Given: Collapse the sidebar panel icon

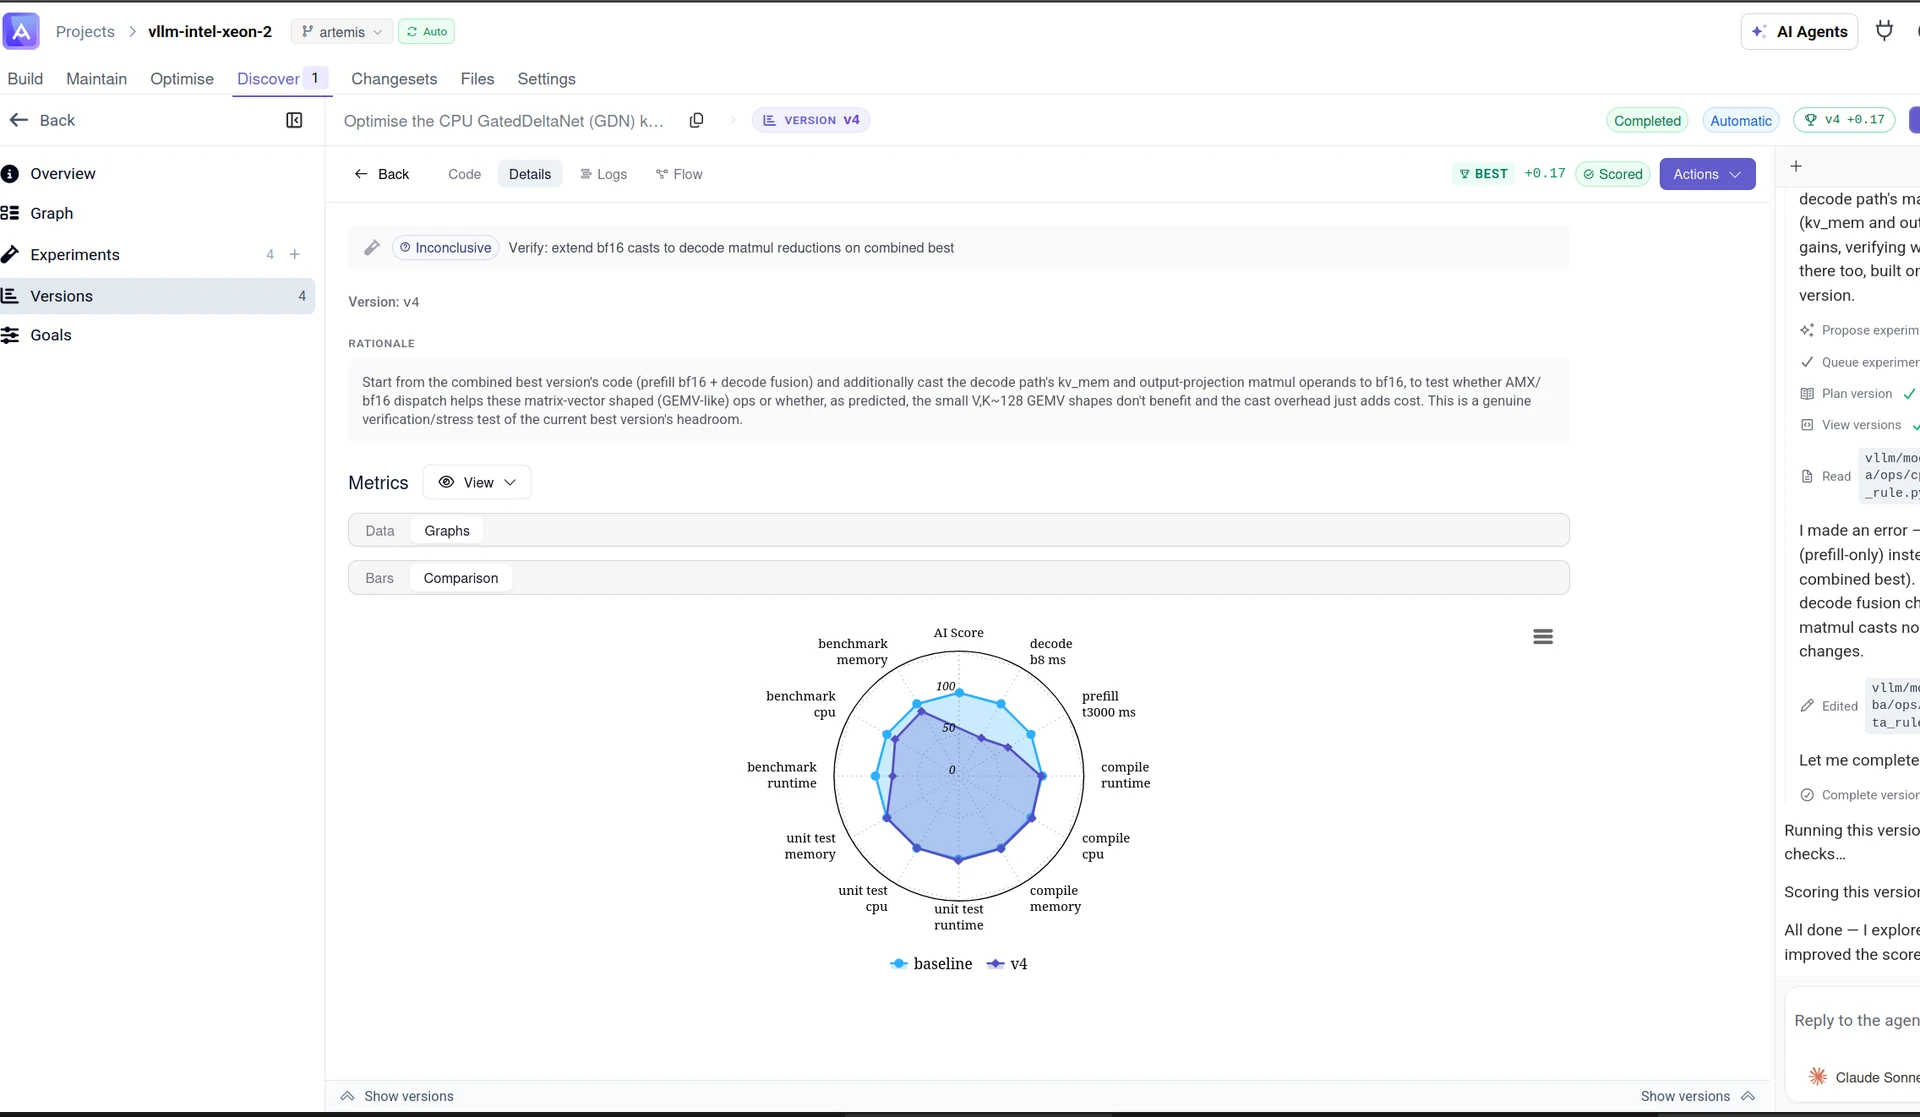Looking at the screenshot, I should point(294,120).
